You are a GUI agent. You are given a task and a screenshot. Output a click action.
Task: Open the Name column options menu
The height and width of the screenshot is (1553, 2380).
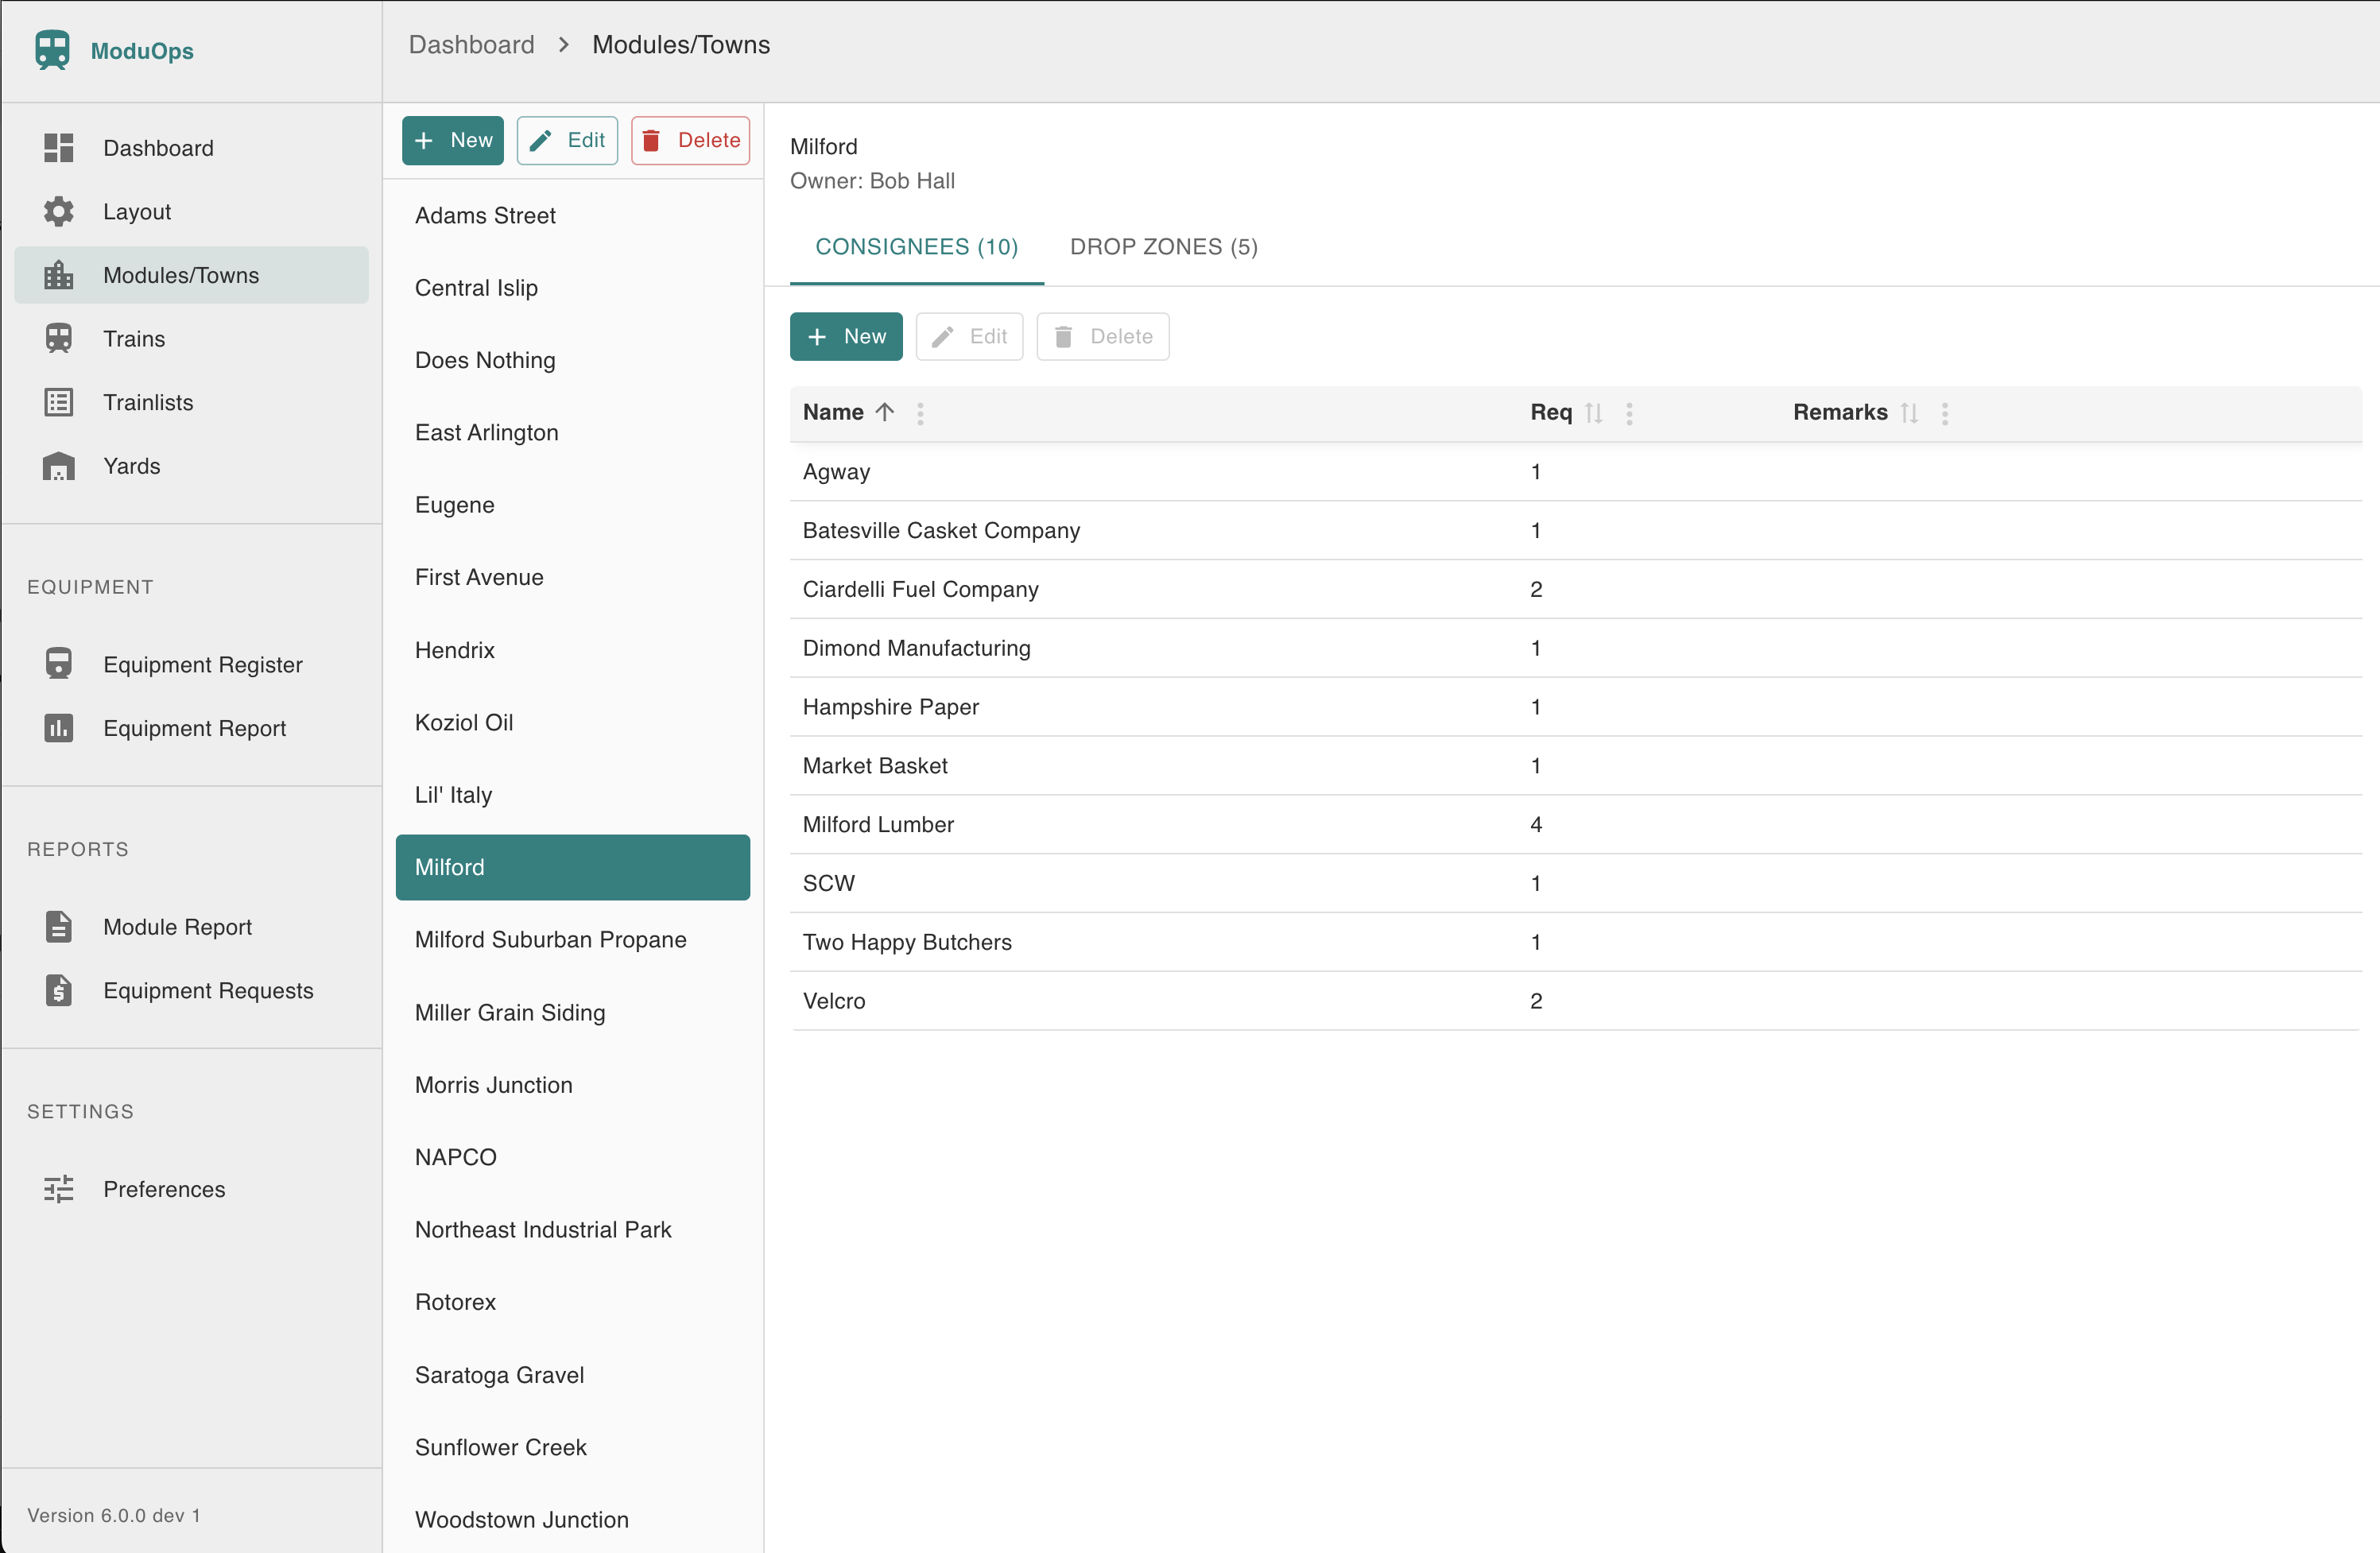[920, 413]
